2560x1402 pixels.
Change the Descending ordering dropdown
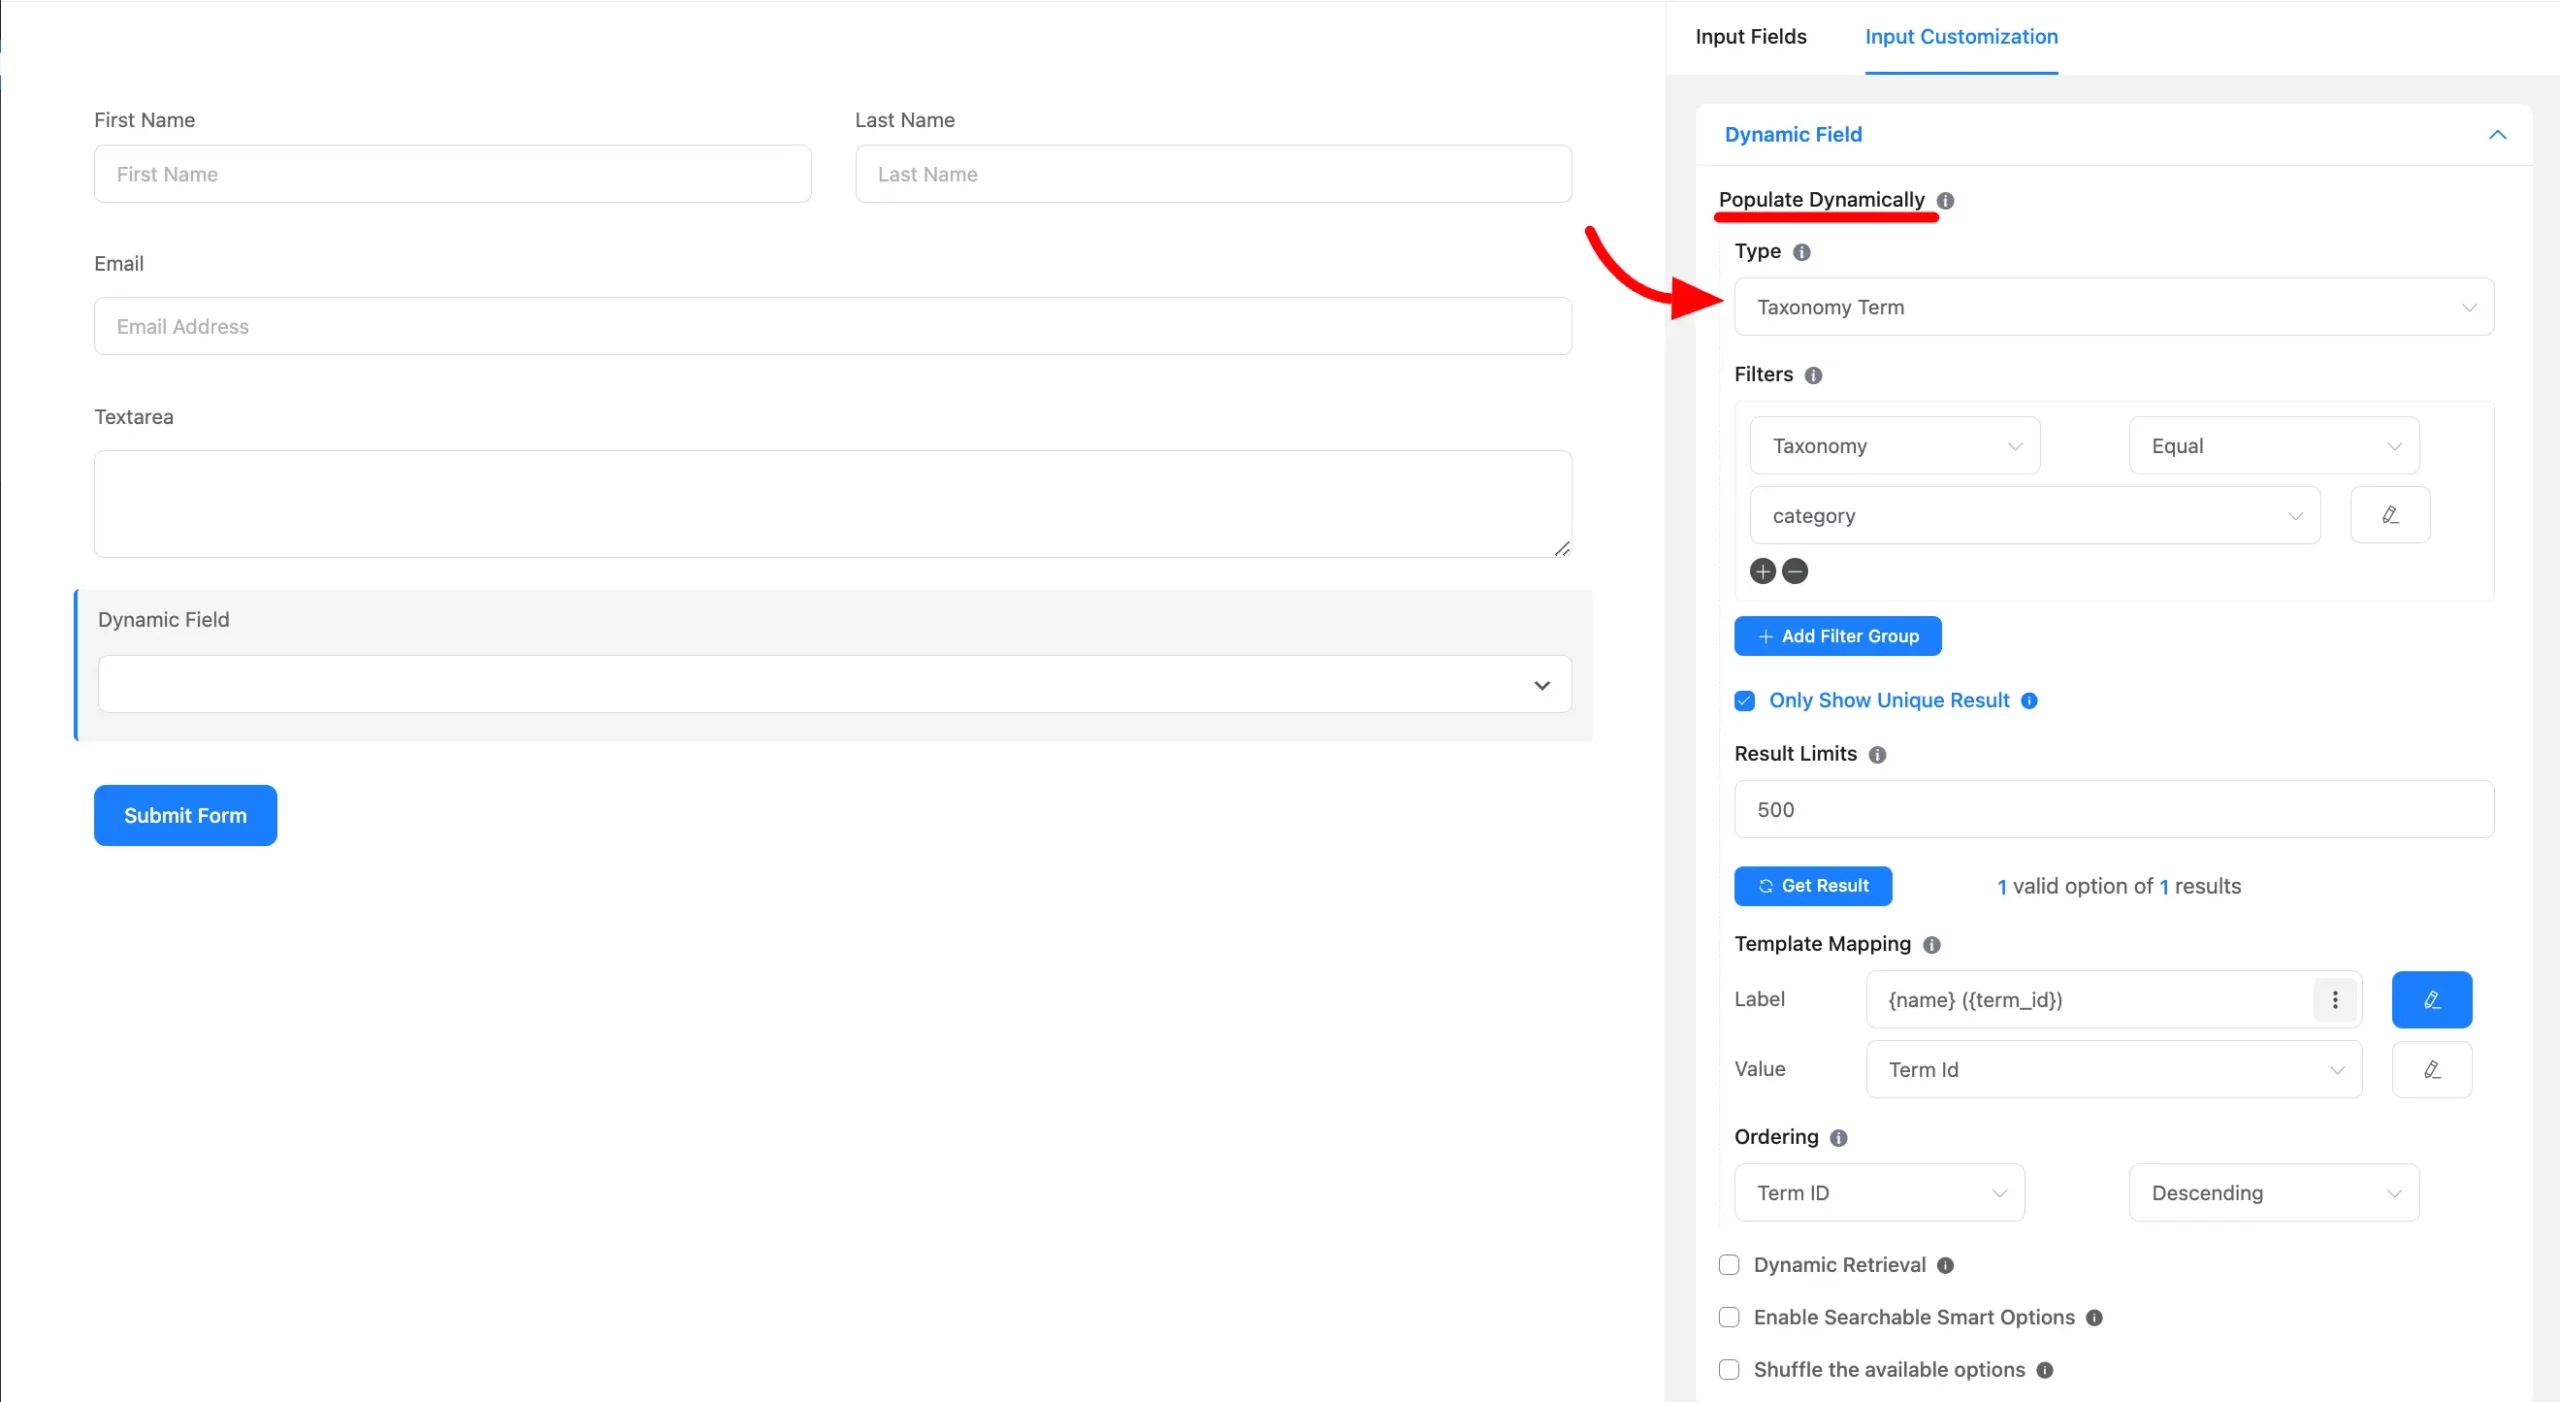click(2272, 1192)
